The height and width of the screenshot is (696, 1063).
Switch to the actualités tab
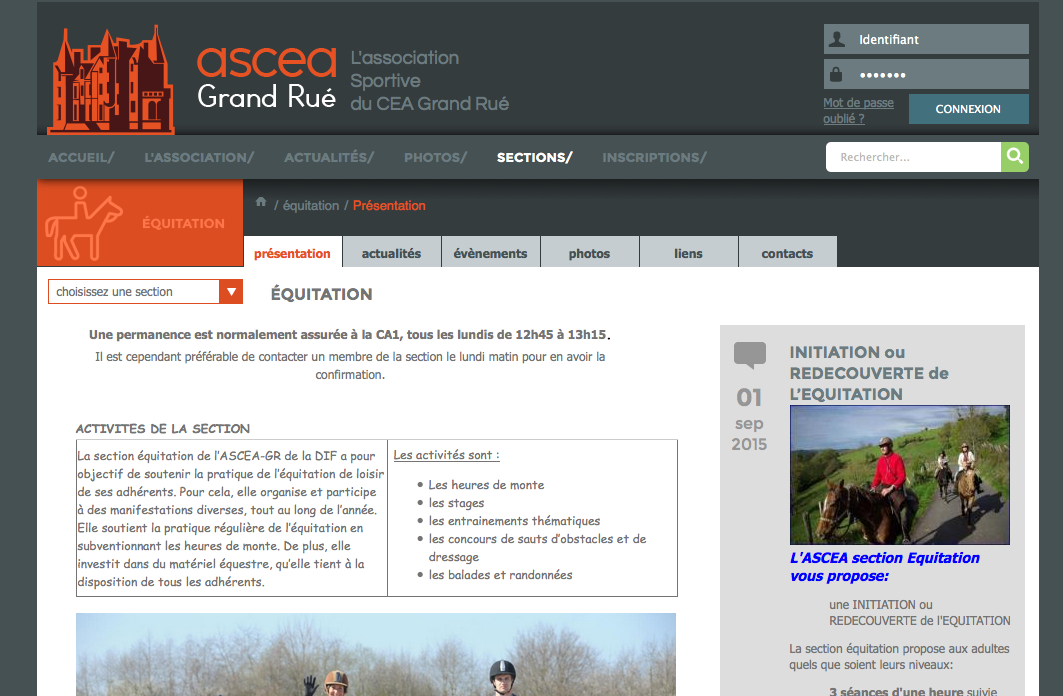coord(391,254)
